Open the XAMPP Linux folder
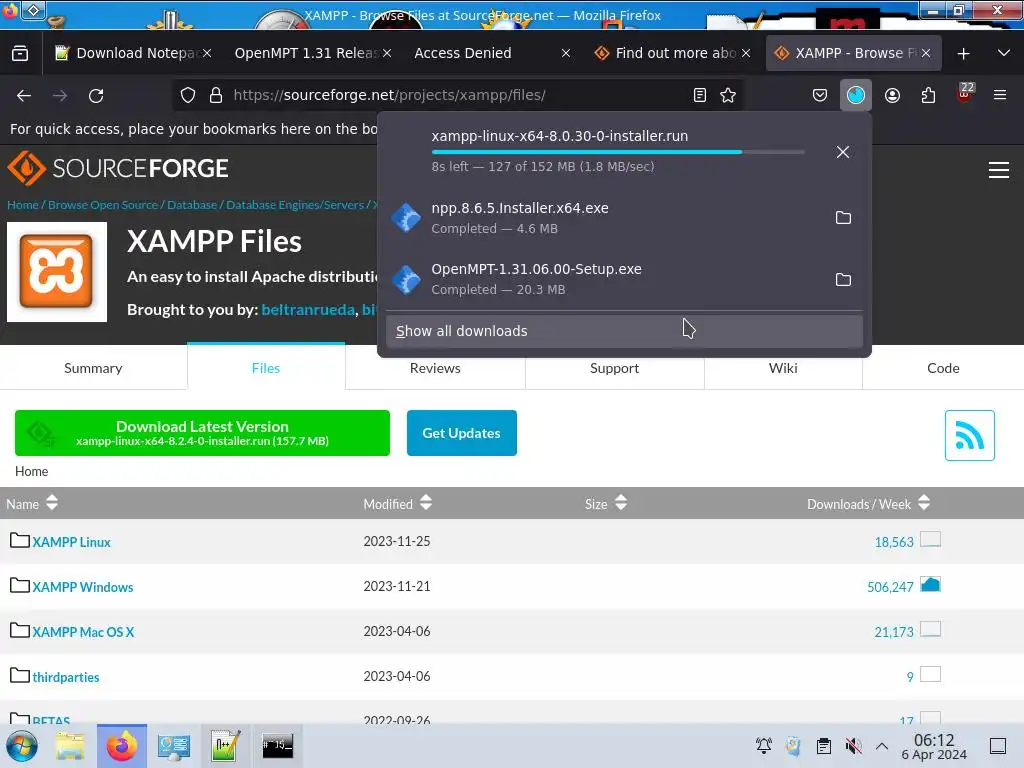1024x768 pixels. tap(71, 542)
